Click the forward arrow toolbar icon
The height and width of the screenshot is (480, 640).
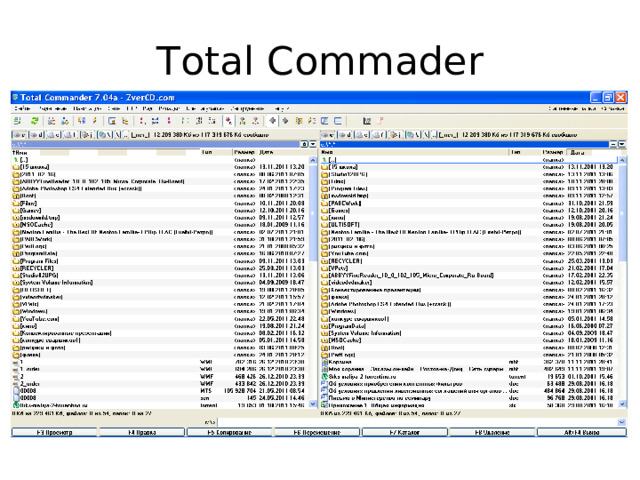[x=286, y=121]
